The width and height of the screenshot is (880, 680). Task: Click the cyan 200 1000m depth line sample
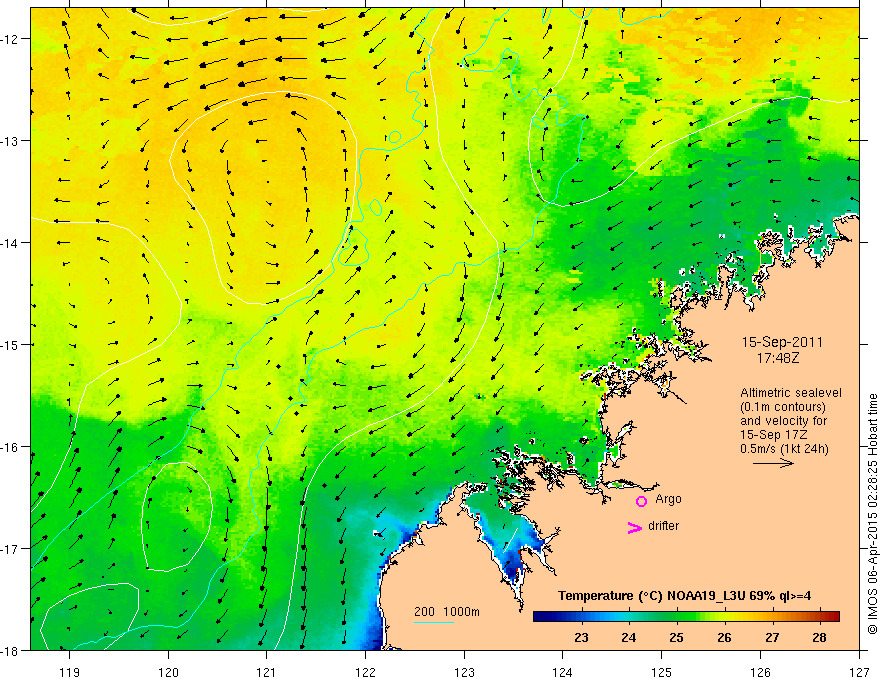pos(433,623)
